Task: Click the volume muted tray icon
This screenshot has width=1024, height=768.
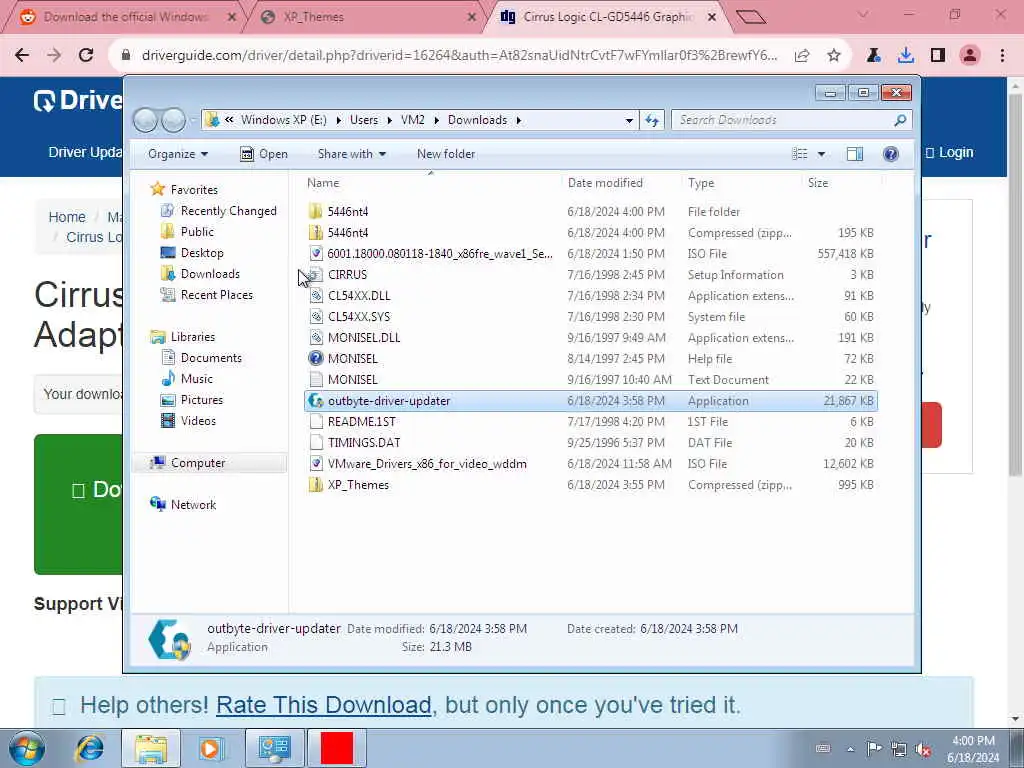Action: pyautogui.click(x=923, y=749)
